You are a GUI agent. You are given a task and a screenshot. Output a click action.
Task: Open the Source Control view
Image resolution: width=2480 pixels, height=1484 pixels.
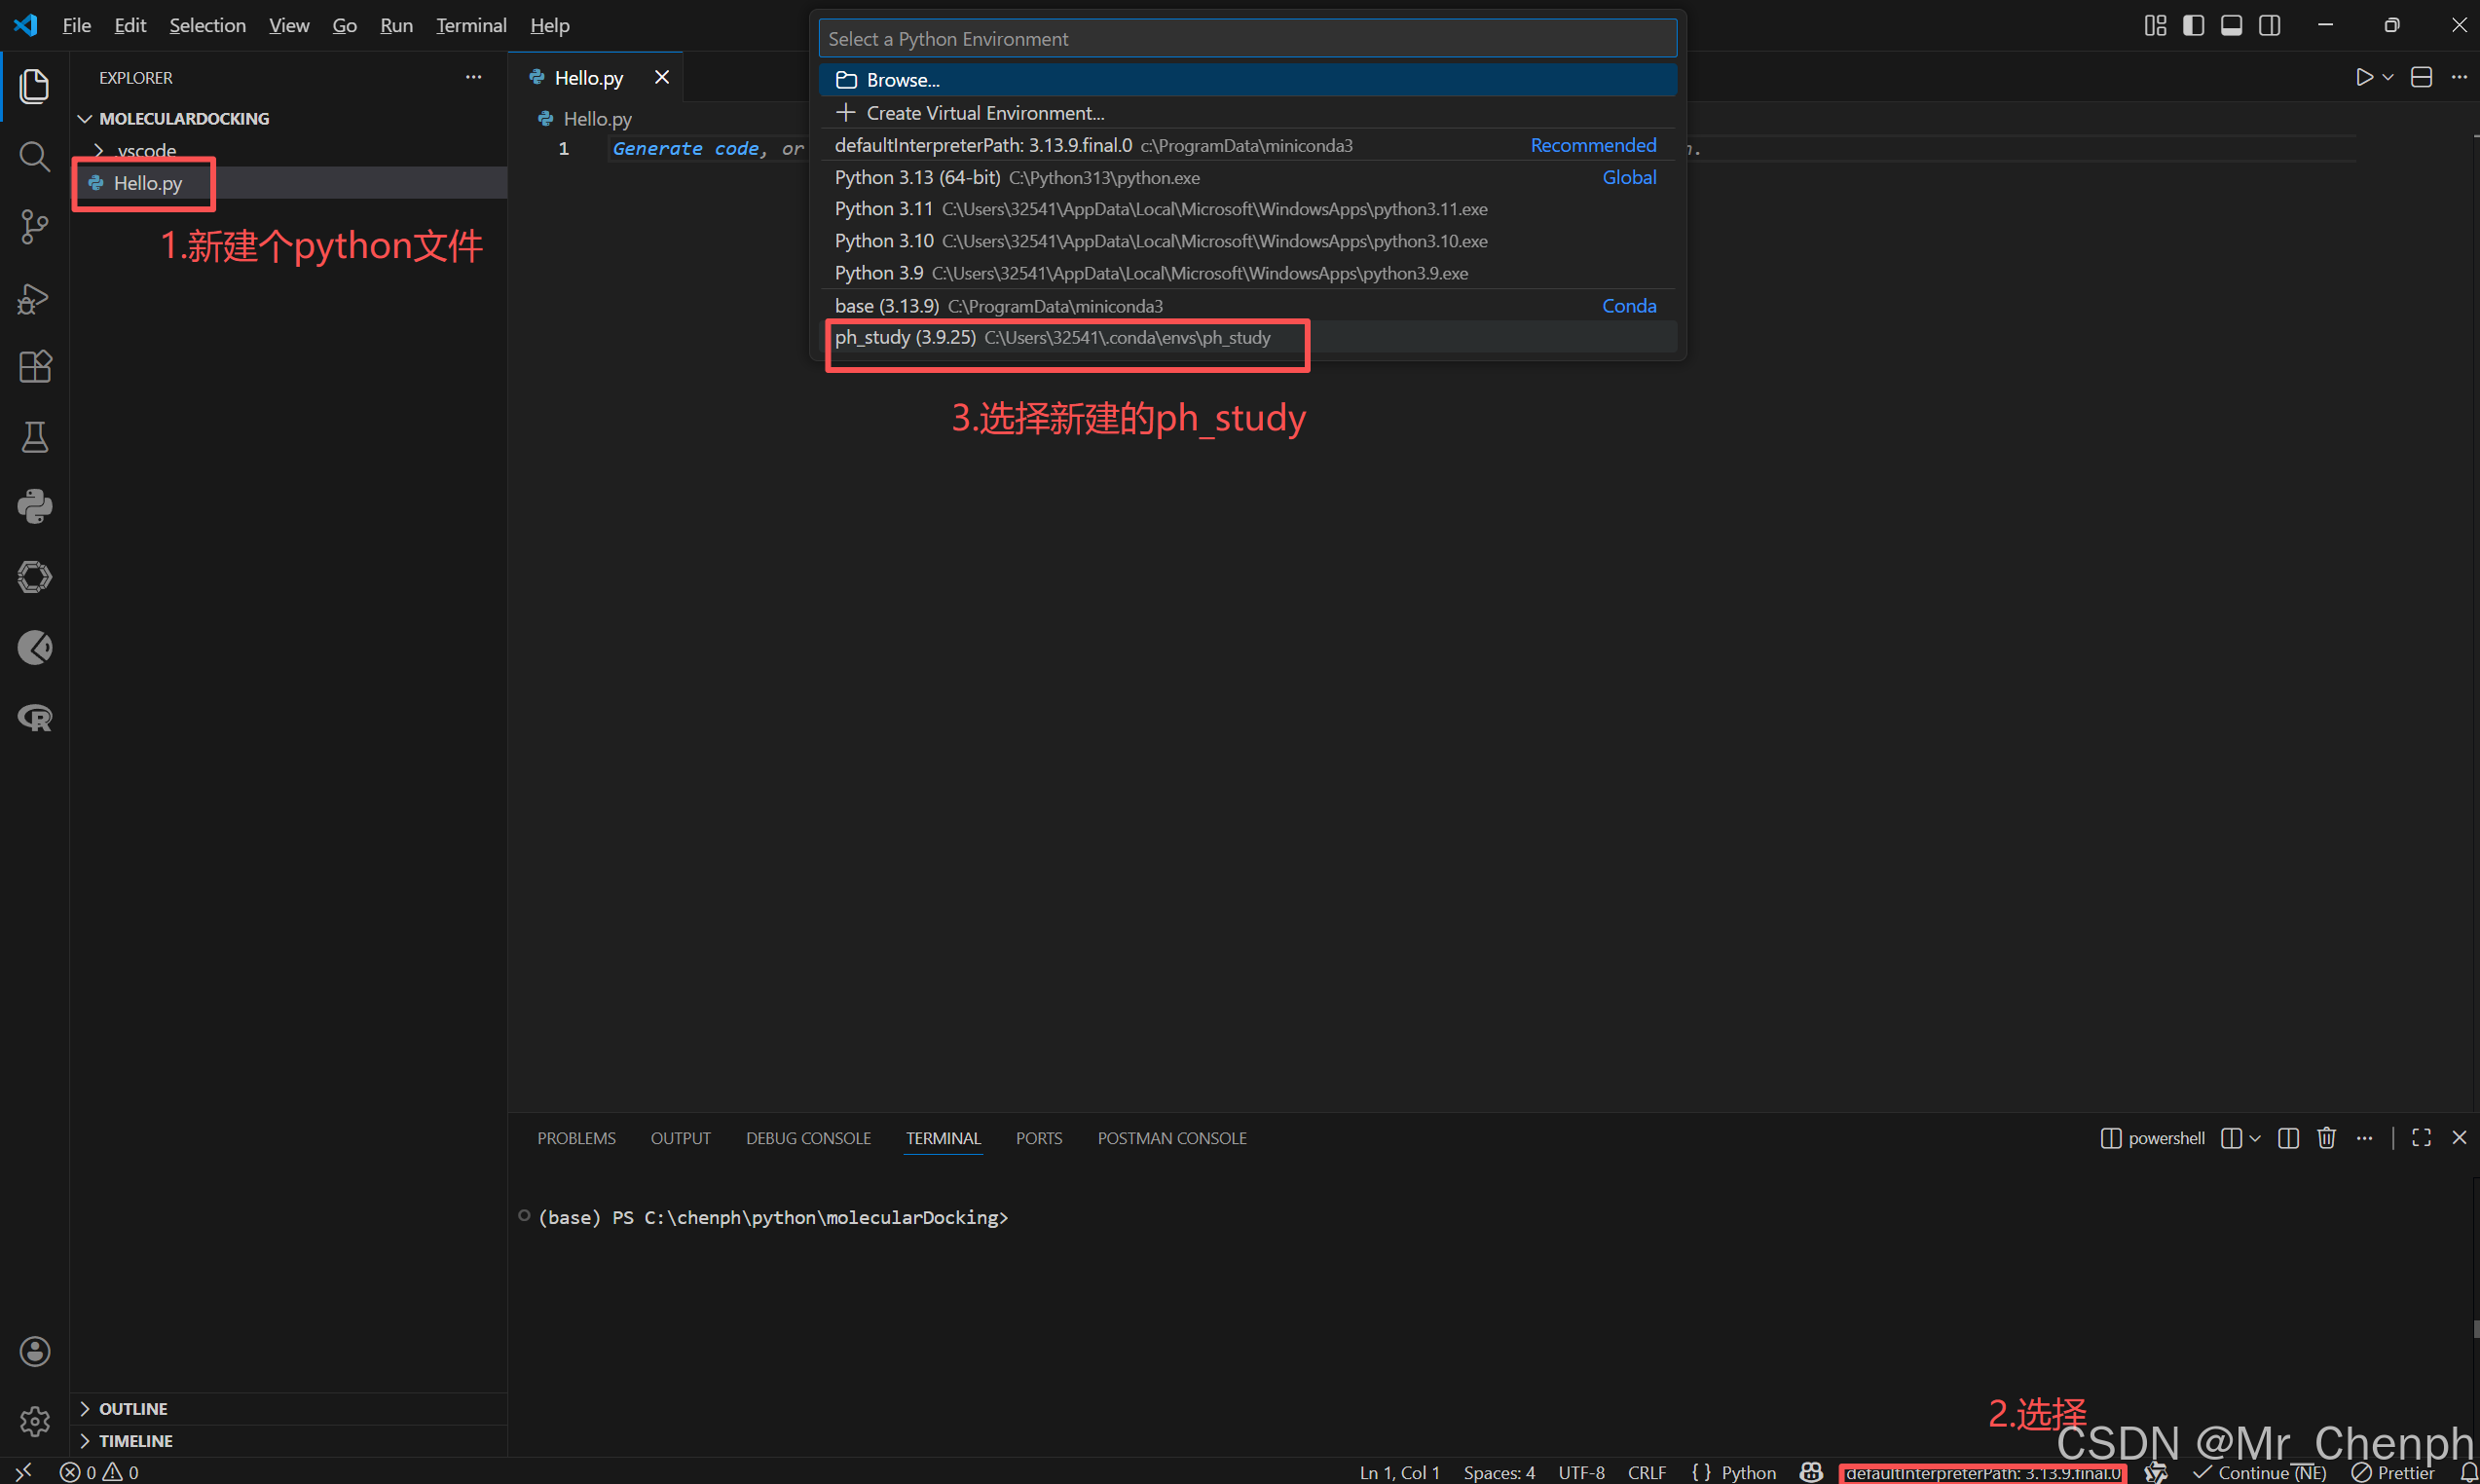click(34, 227)
